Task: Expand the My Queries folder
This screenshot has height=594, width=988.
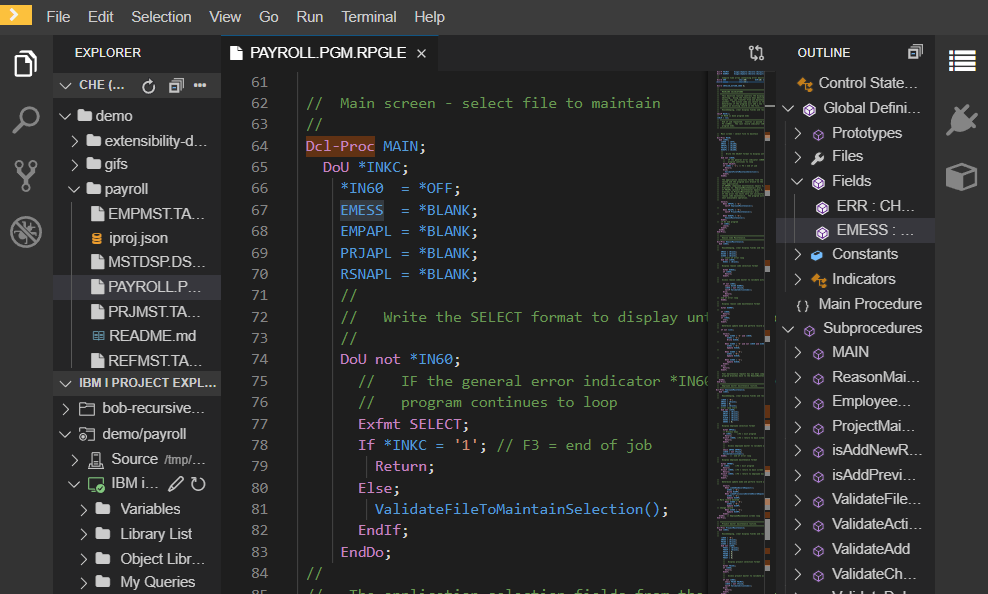Action: [x=83, y=583]
